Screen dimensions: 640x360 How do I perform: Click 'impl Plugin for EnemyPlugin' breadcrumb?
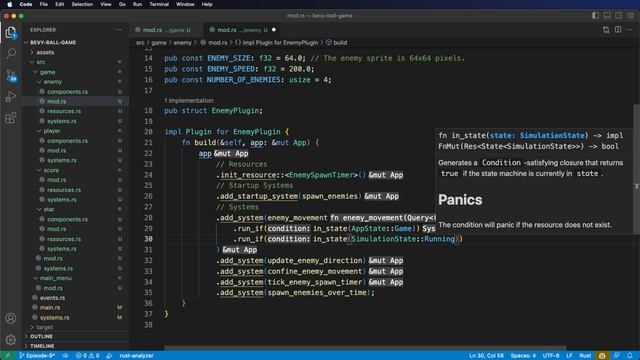pos(280,42)
